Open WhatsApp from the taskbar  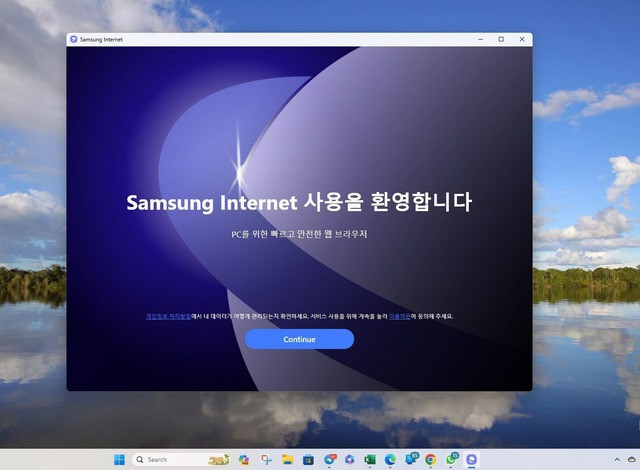tap(451, 459)
